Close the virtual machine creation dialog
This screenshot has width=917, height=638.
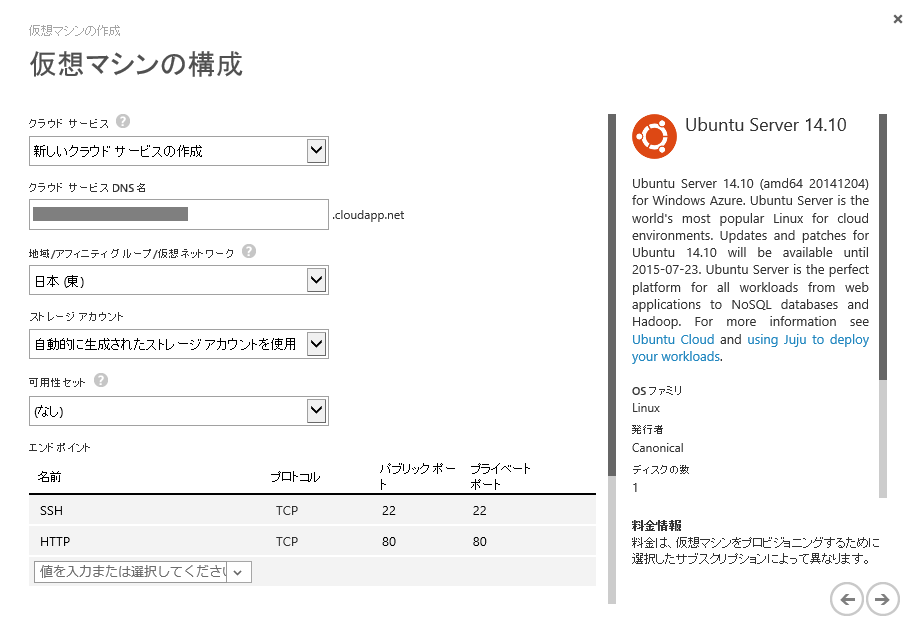897,19
